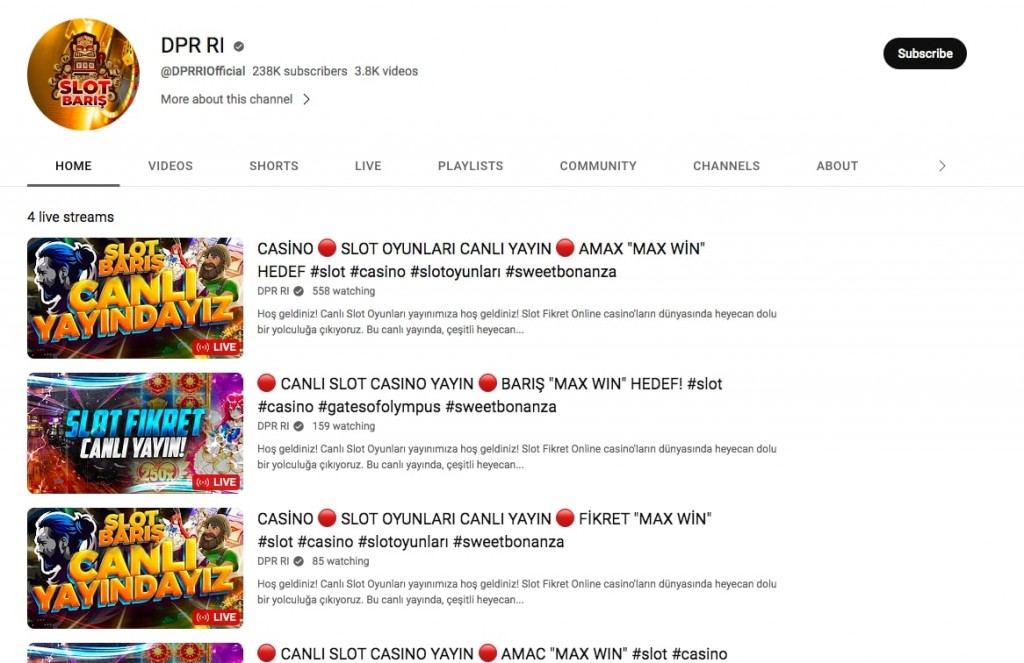Viewport: 1024px width, 663px height.
Task: Click DPR RI name under 558 watching stream
Action: coord(273,291)
